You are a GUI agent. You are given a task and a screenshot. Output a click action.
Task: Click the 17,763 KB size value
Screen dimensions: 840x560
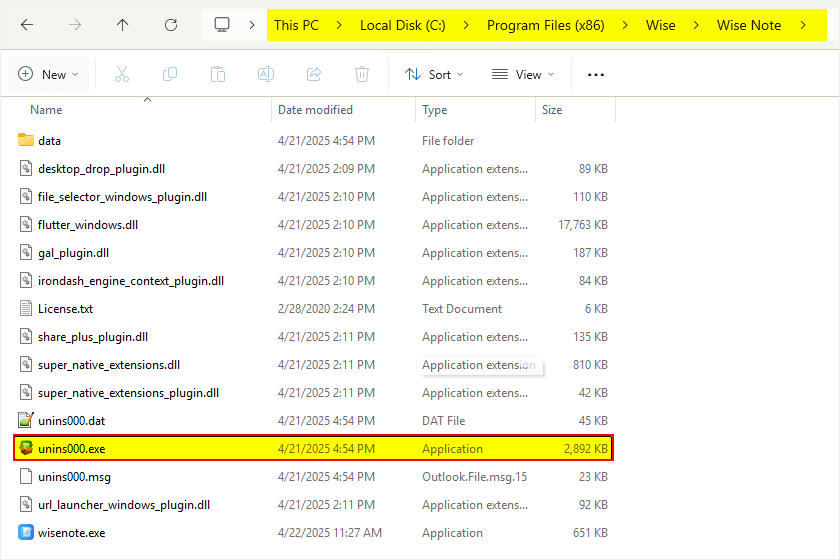tap(583, 225)
